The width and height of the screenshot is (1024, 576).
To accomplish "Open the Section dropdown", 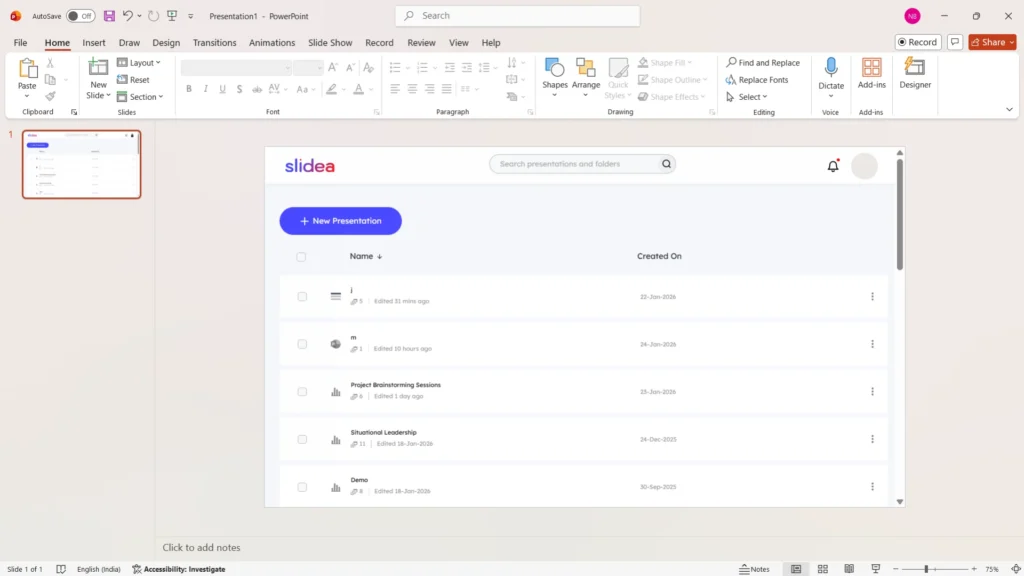I will click(x=138, y=97).
